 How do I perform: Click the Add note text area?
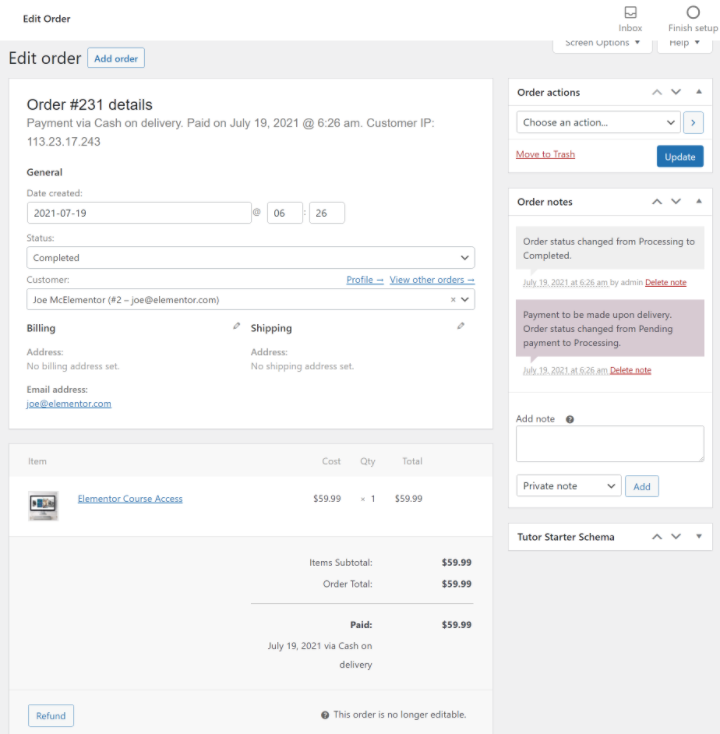point(610,444)
